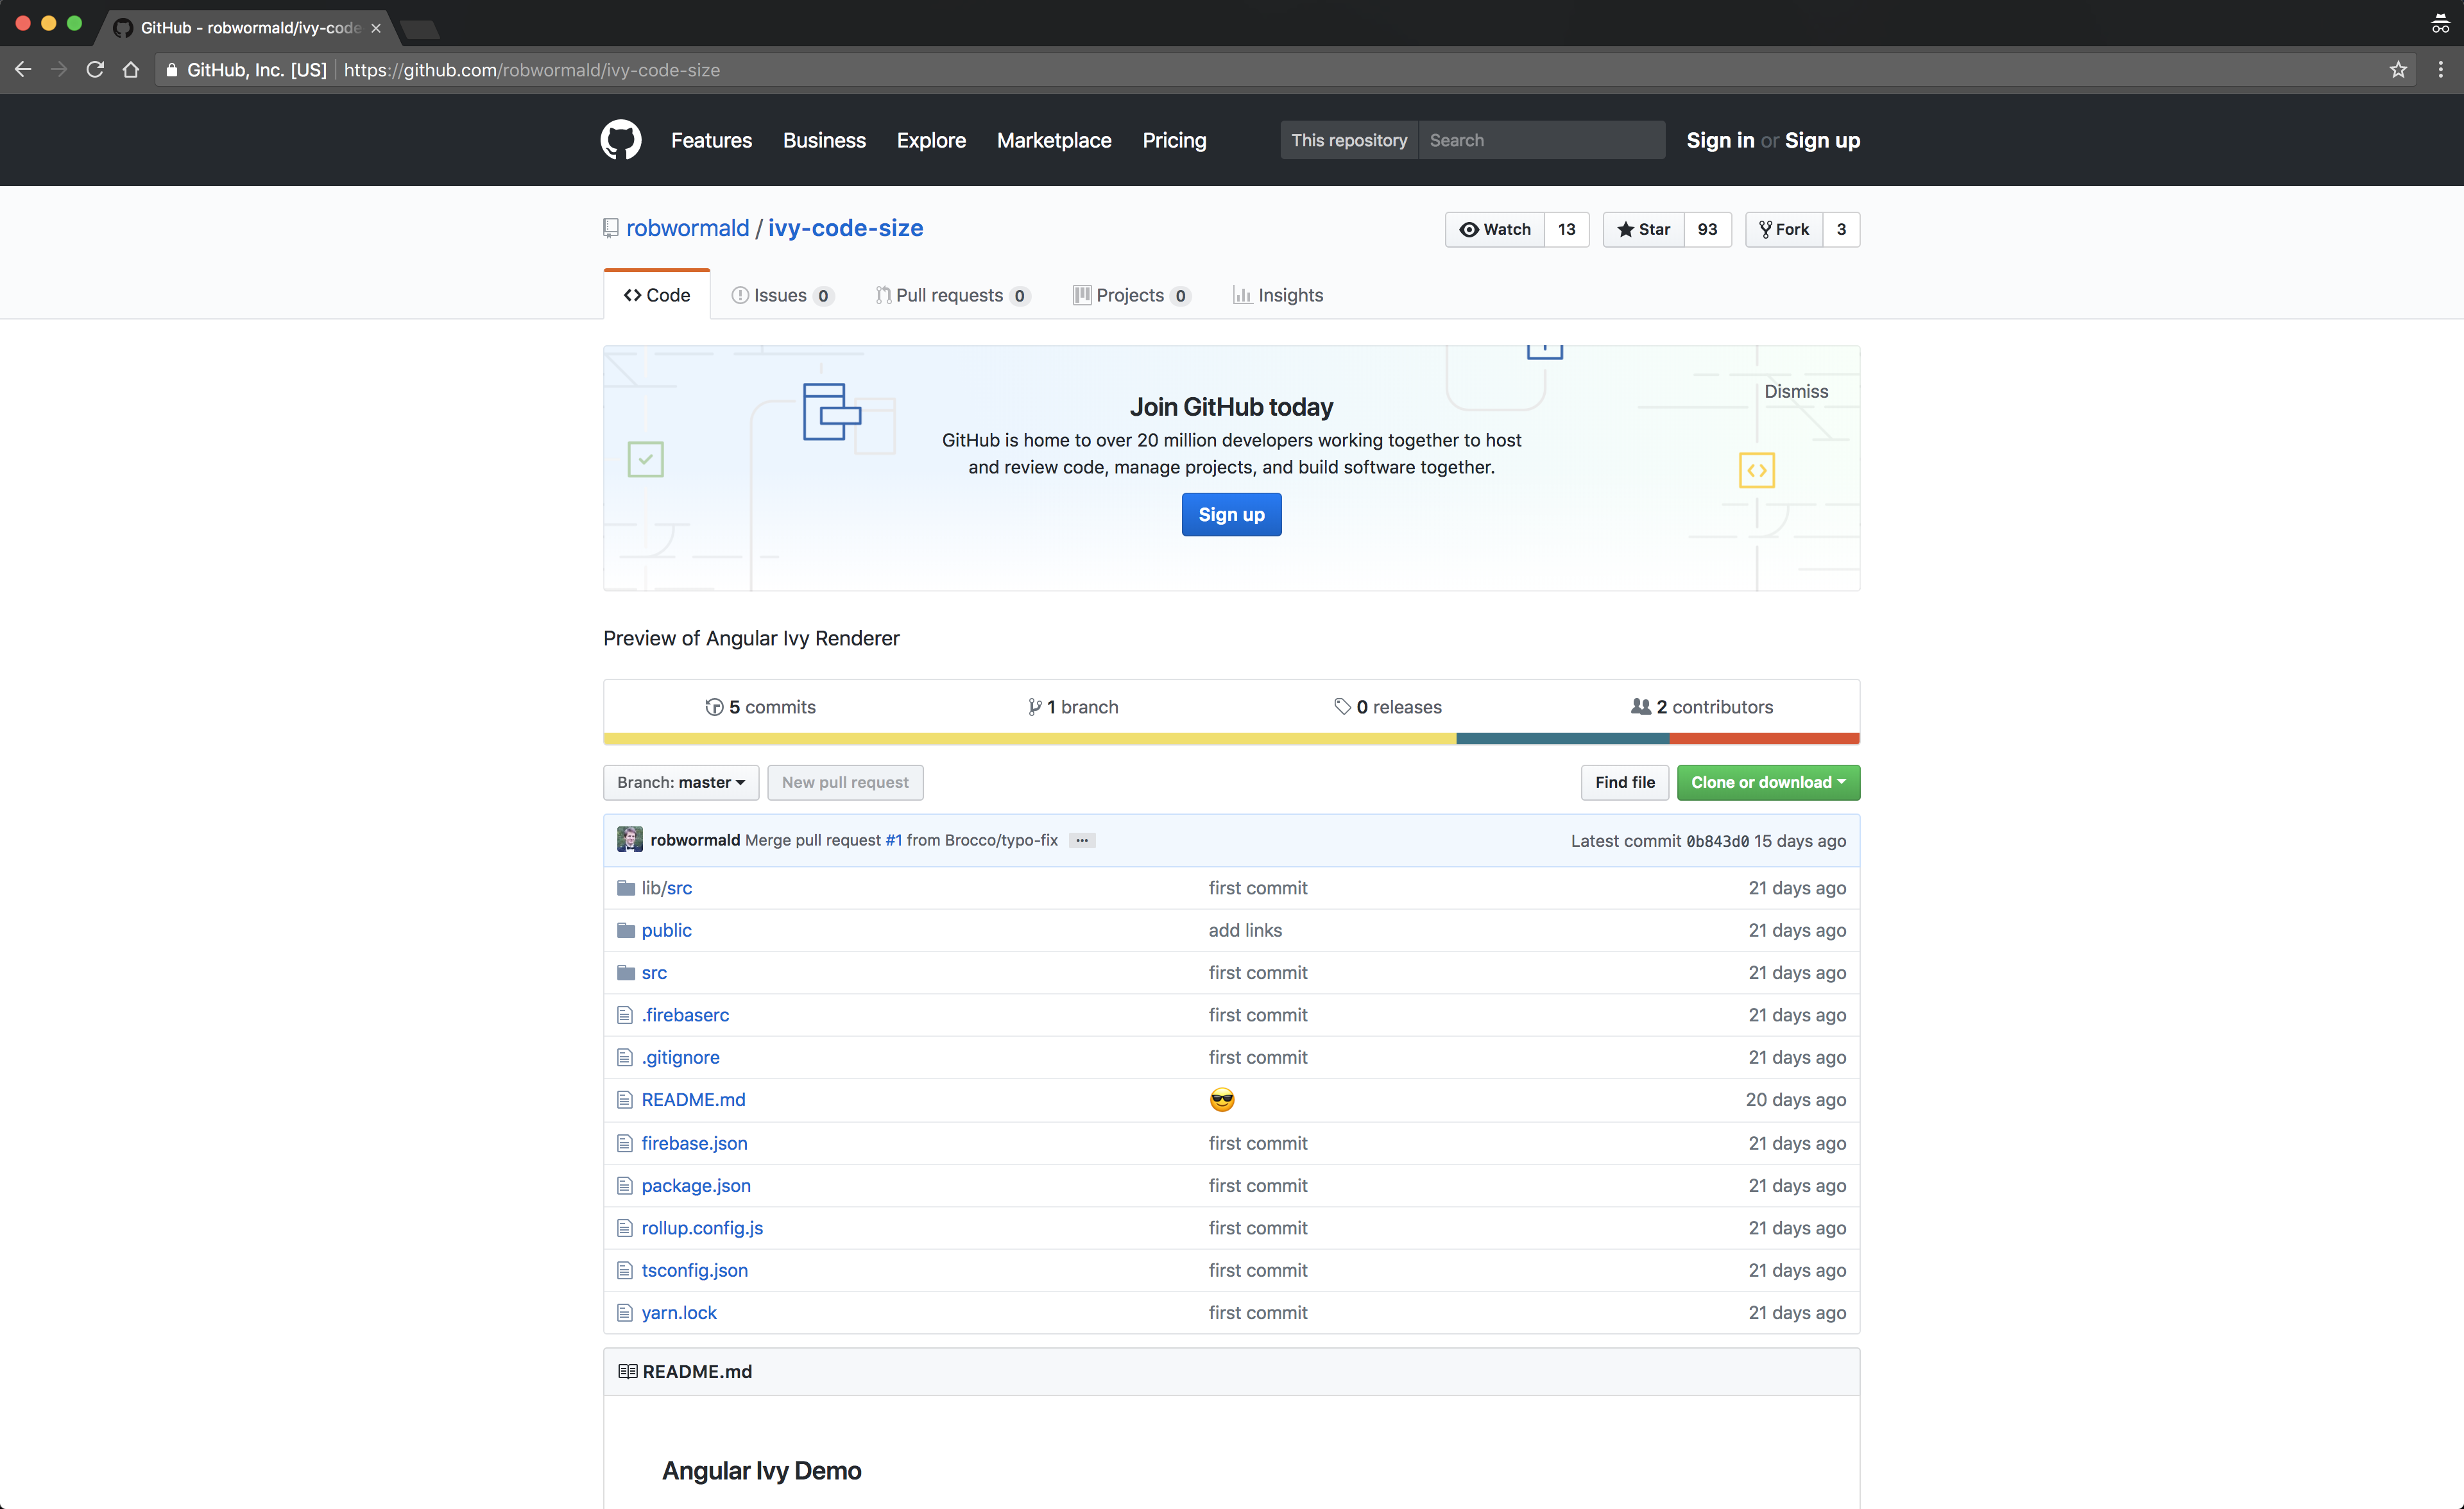Image resolution: width=2464 pixels, height=1509 pixels.
Task: Click the GitHub Octocat logo
Action: point(620,140)
